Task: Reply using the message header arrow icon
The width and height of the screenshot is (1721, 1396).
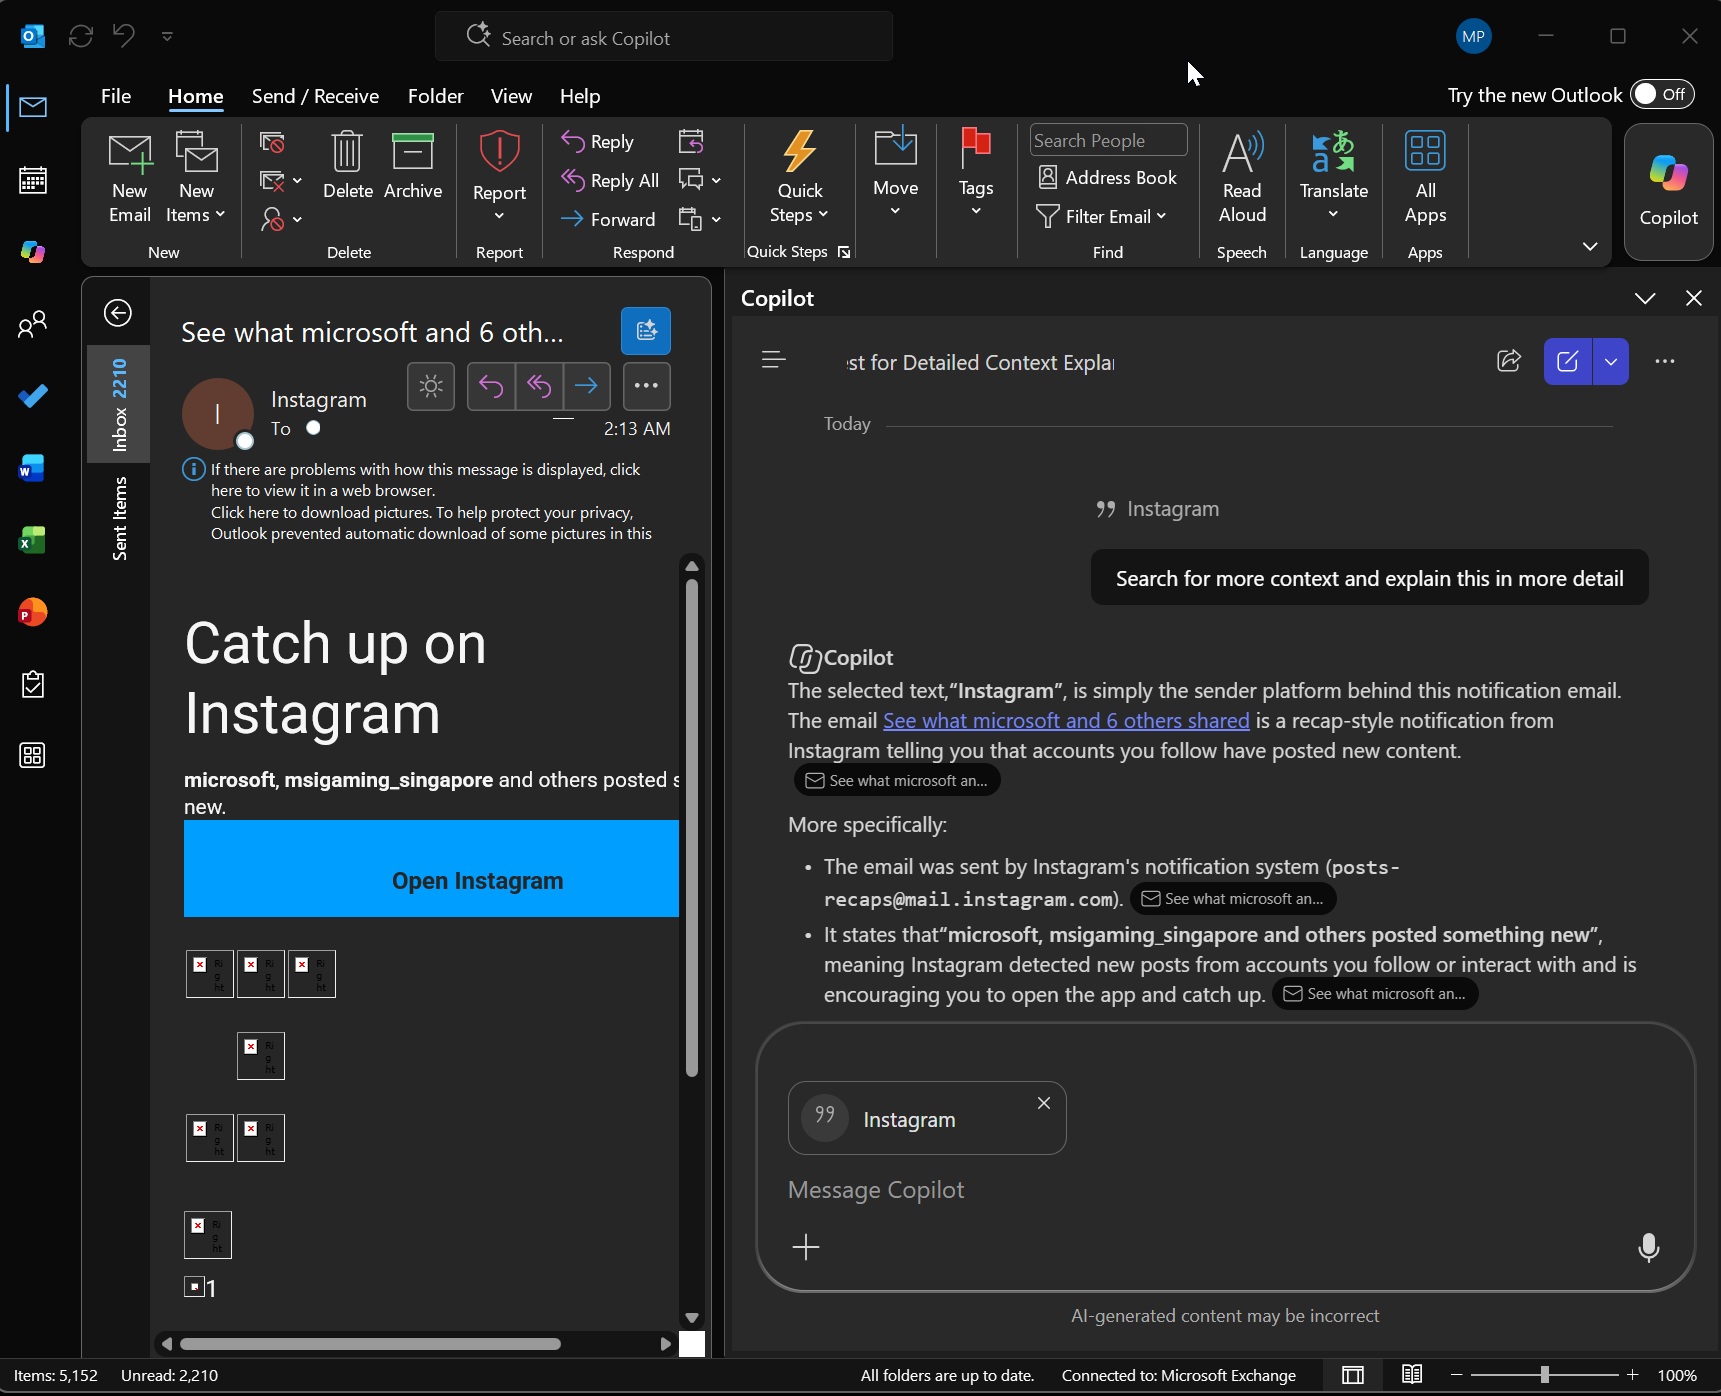Action: [x=491, y=386]
